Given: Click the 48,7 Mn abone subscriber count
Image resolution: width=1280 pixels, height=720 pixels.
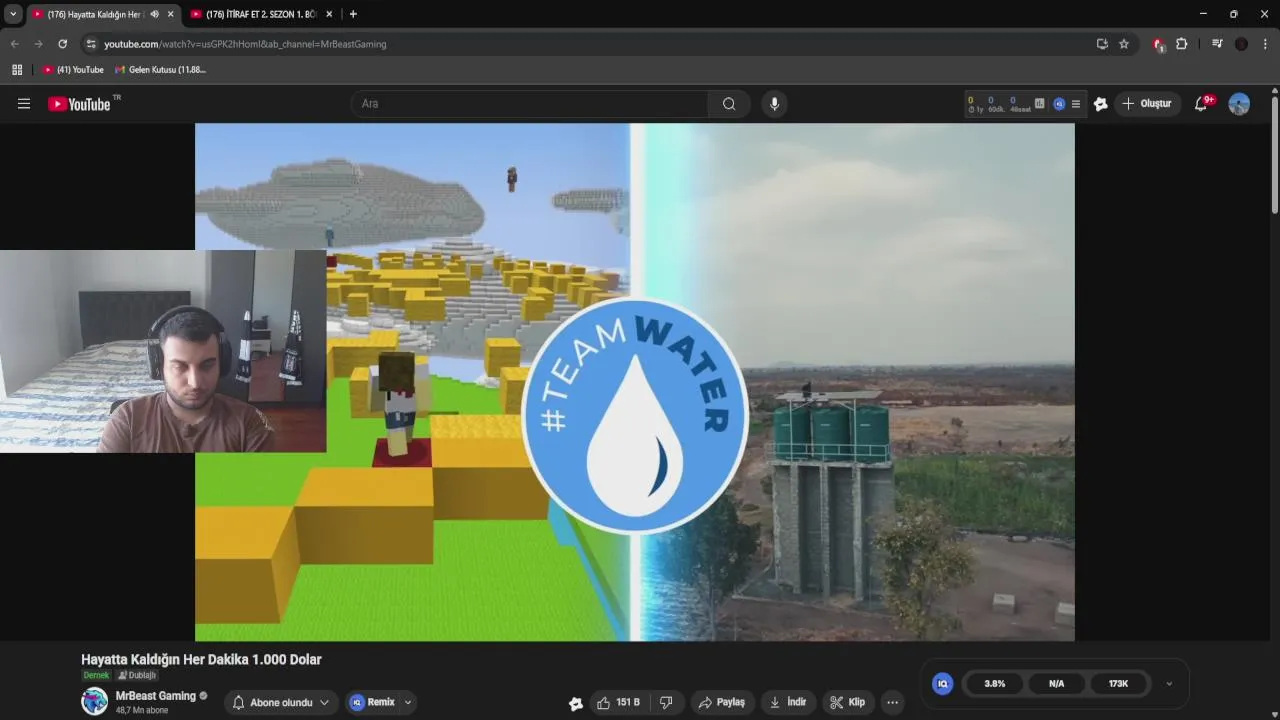Looking at the screenshot, I should (142, 710).
